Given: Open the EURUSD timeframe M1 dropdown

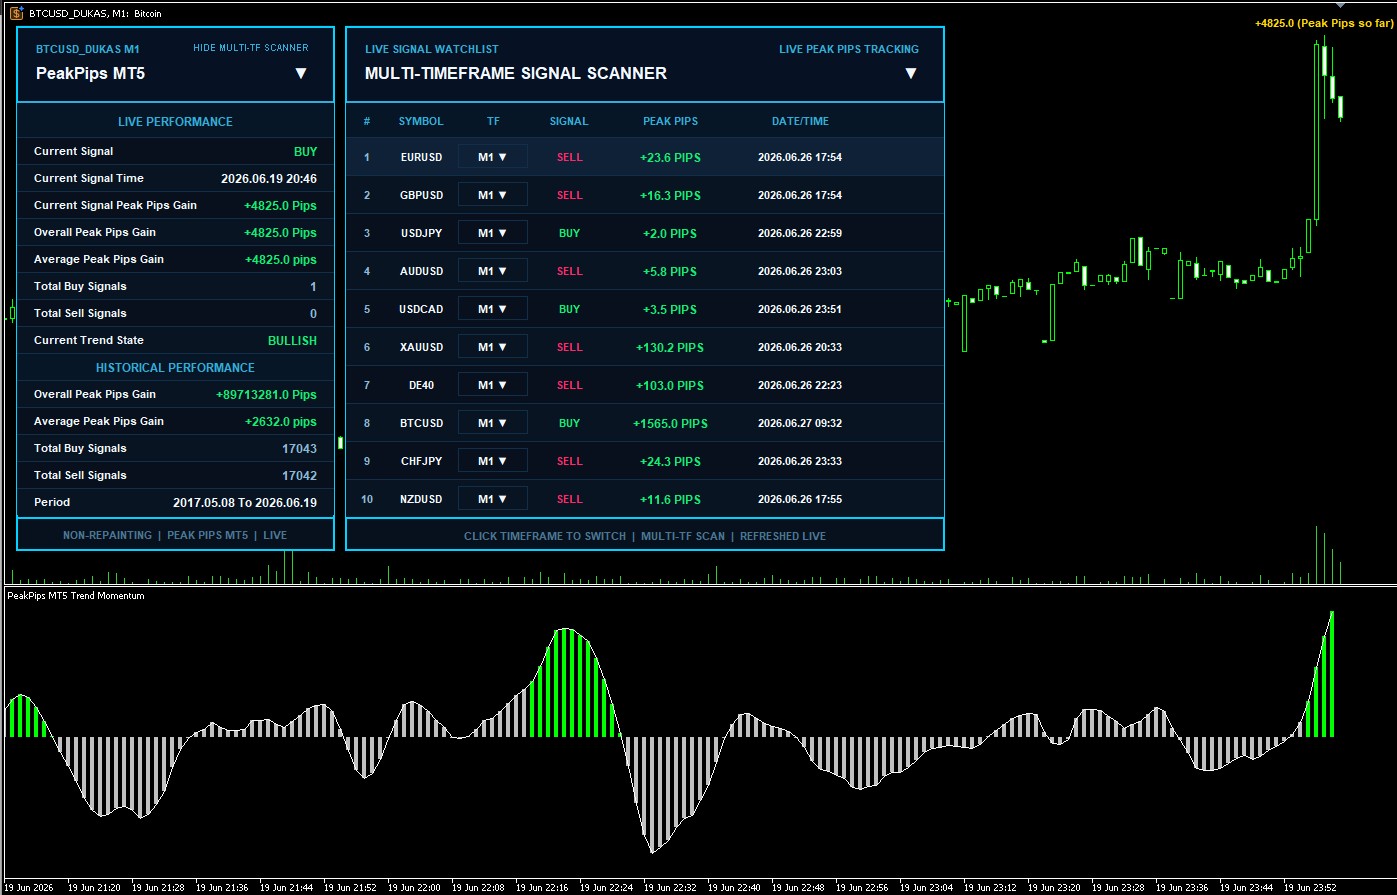Looking at the screenshot, I should 492,157.
